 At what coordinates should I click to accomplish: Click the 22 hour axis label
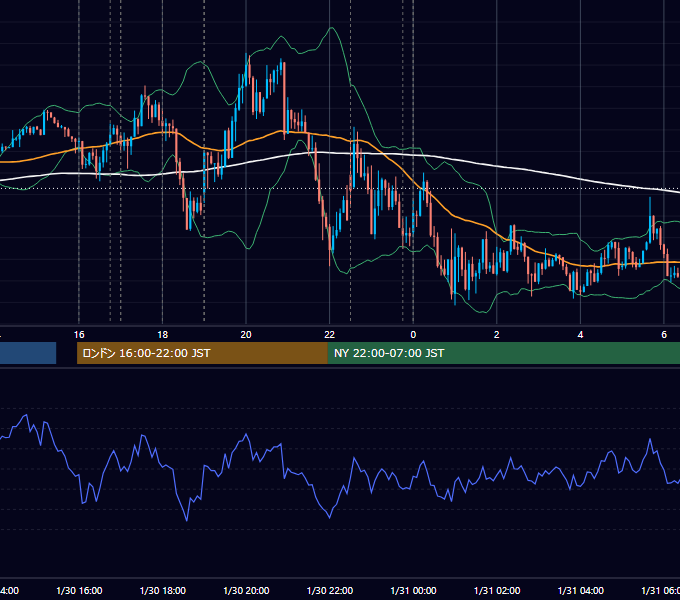coord(330,335)
